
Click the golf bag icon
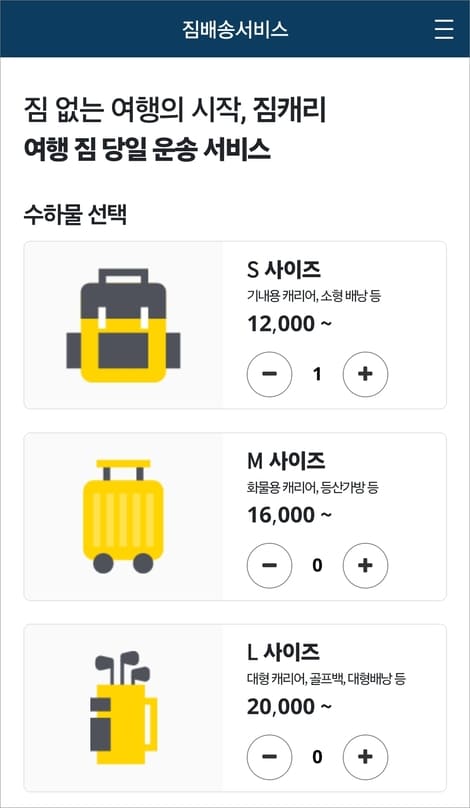tap(124, 708)
